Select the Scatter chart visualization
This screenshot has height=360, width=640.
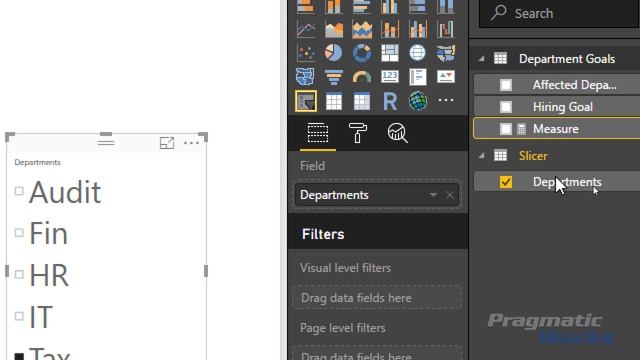click(x=306, y=53)
